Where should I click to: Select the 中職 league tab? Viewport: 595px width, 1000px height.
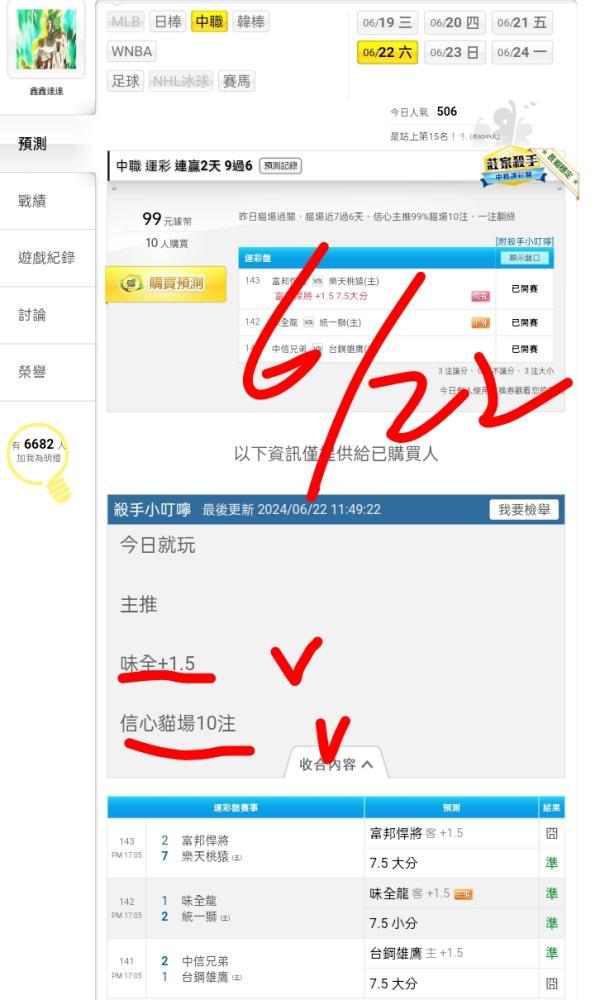[209, 22]
